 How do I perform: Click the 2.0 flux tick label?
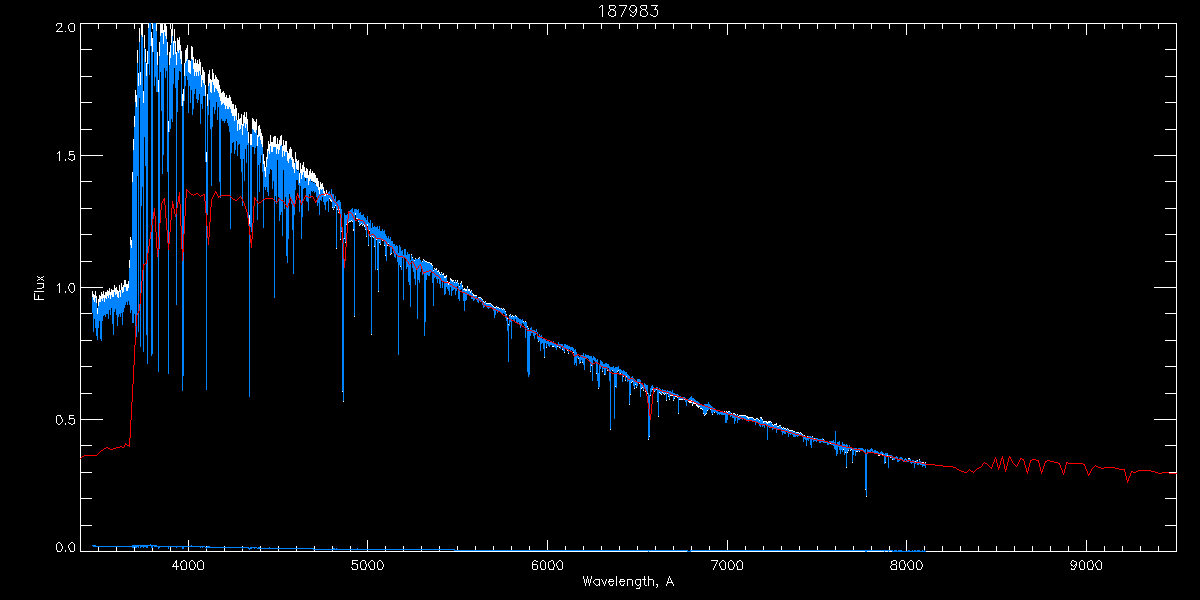[64, 29]
